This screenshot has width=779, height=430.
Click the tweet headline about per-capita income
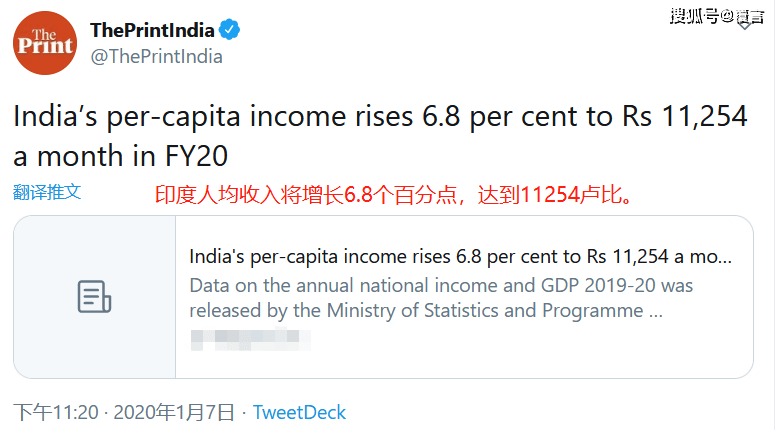click(x=380, y=117)
